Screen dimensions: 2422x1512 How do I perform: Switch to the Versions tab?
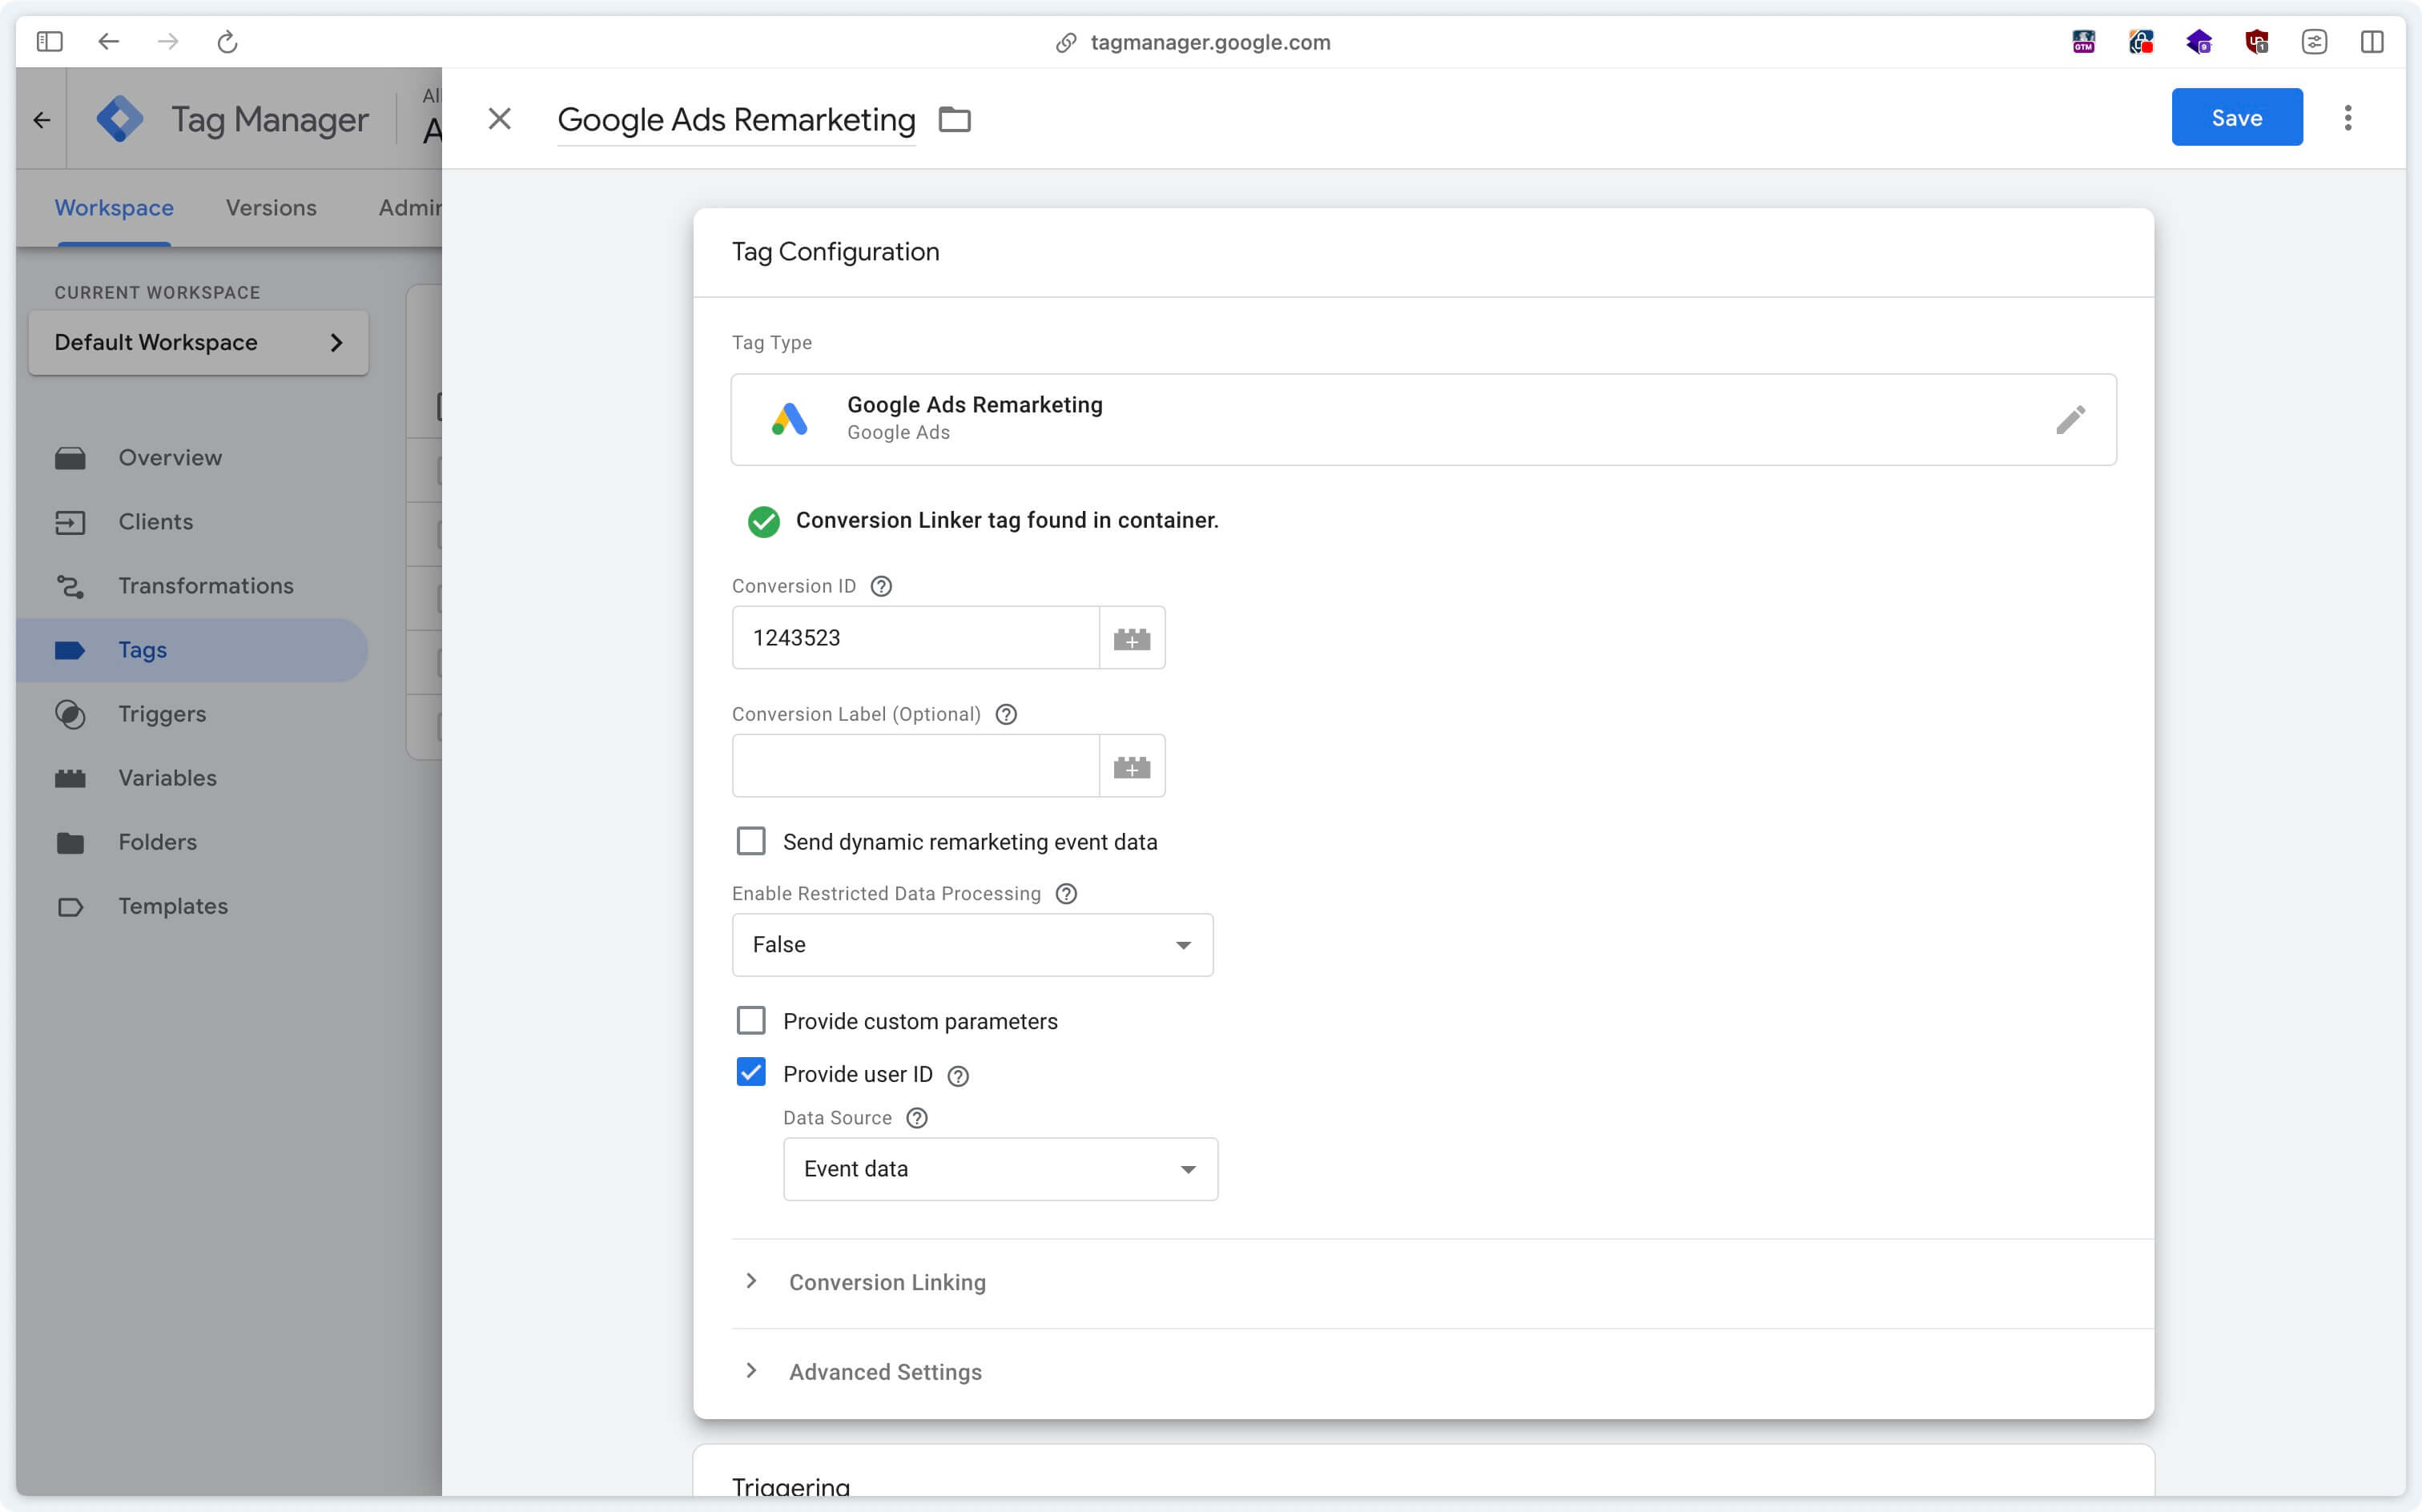tap(270, 207)
